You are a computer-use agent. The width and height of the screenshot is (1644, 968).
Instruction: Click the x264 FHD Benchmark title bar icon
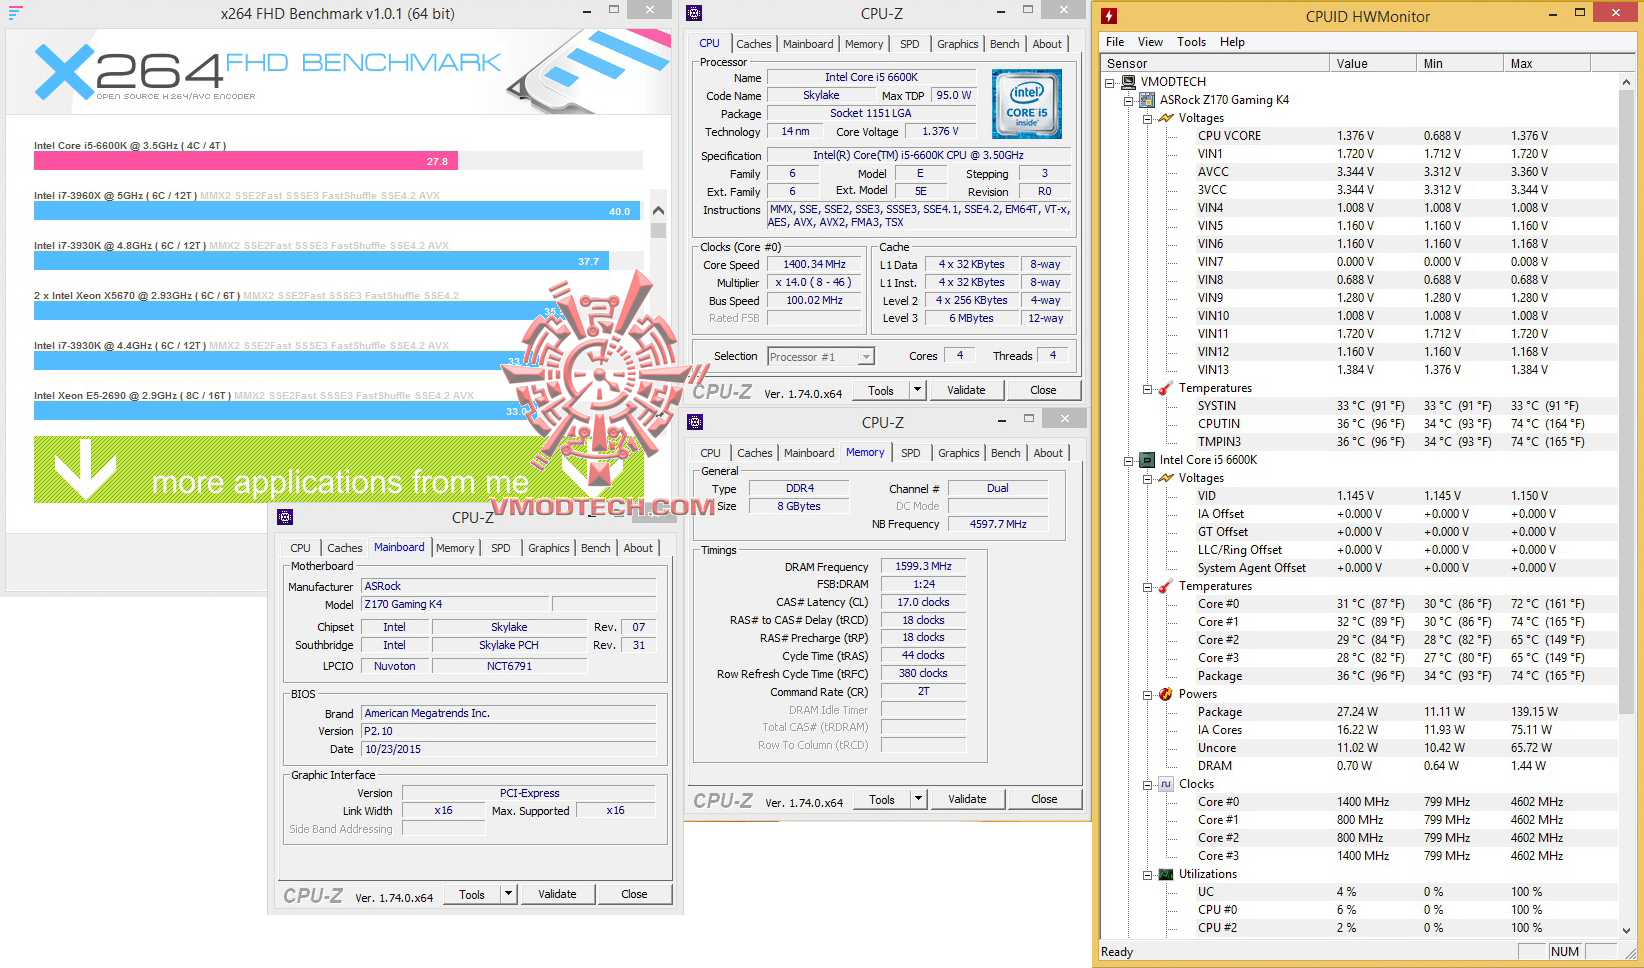pos(15,13)
